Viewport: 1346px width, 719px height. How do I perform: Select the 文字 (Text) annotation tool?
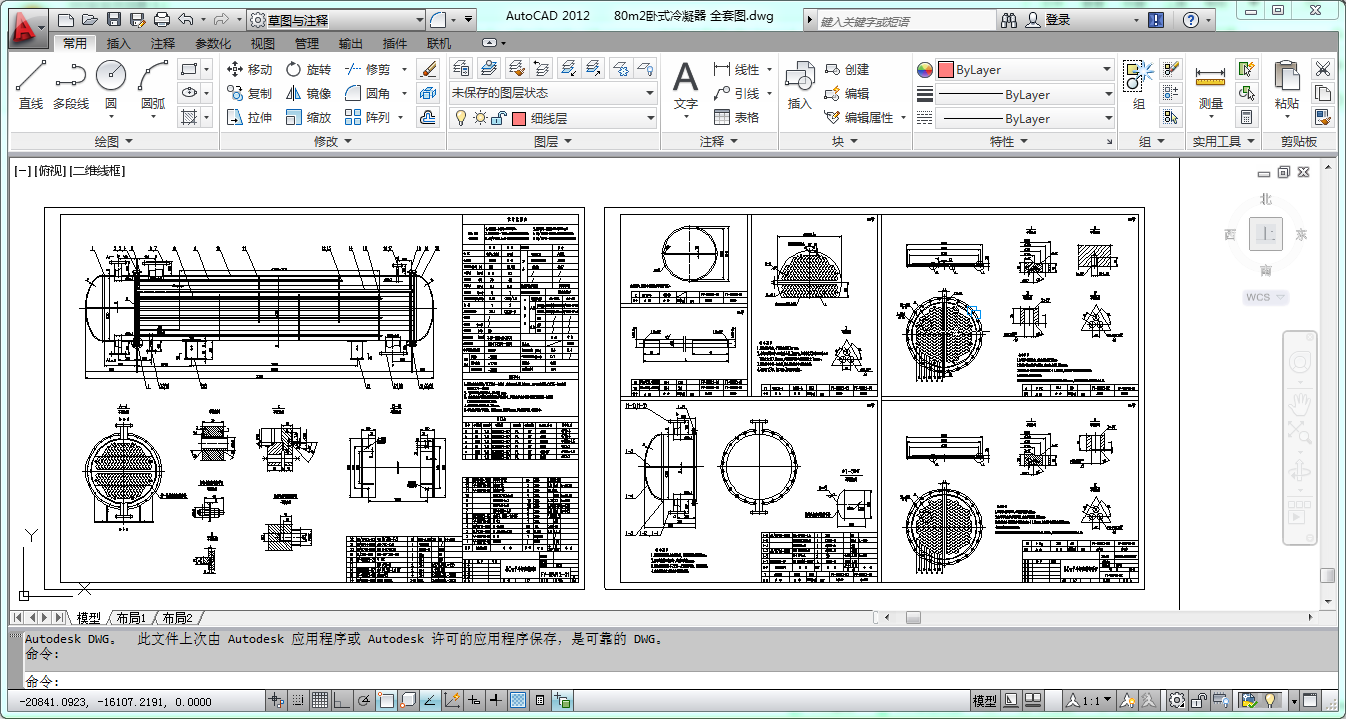pyautogui.click(x=685, y=84)
